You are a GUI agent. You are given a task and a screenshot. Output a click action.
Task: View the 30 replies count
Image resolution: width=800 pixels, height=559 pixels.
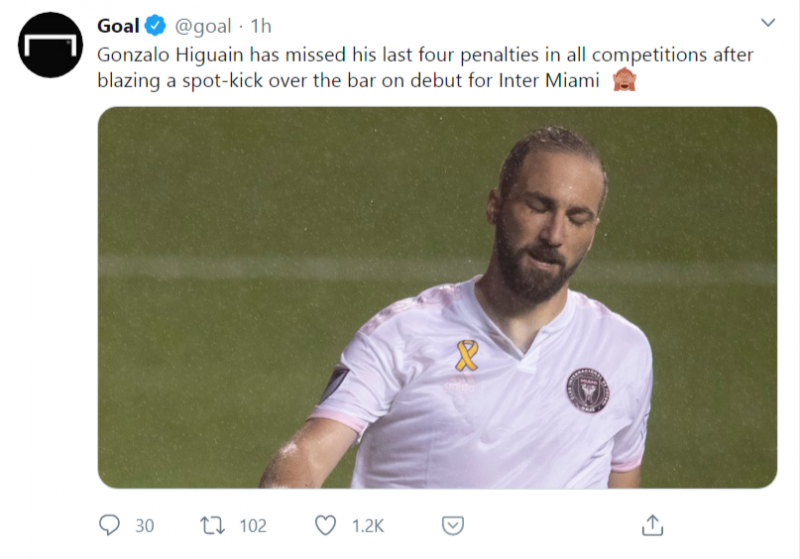tap(144, 525)
